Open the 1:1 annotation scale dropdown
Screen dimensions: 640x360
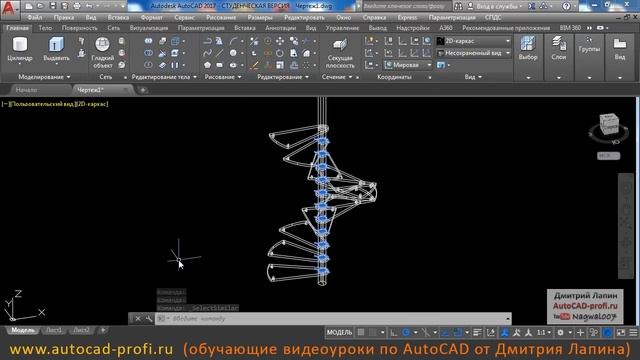pos(543,333)
